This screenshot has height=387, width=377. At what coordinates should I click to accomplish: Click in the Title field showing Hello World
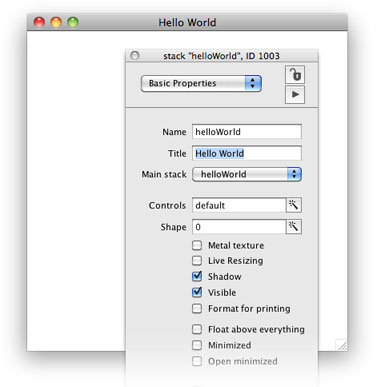(247, 153)
